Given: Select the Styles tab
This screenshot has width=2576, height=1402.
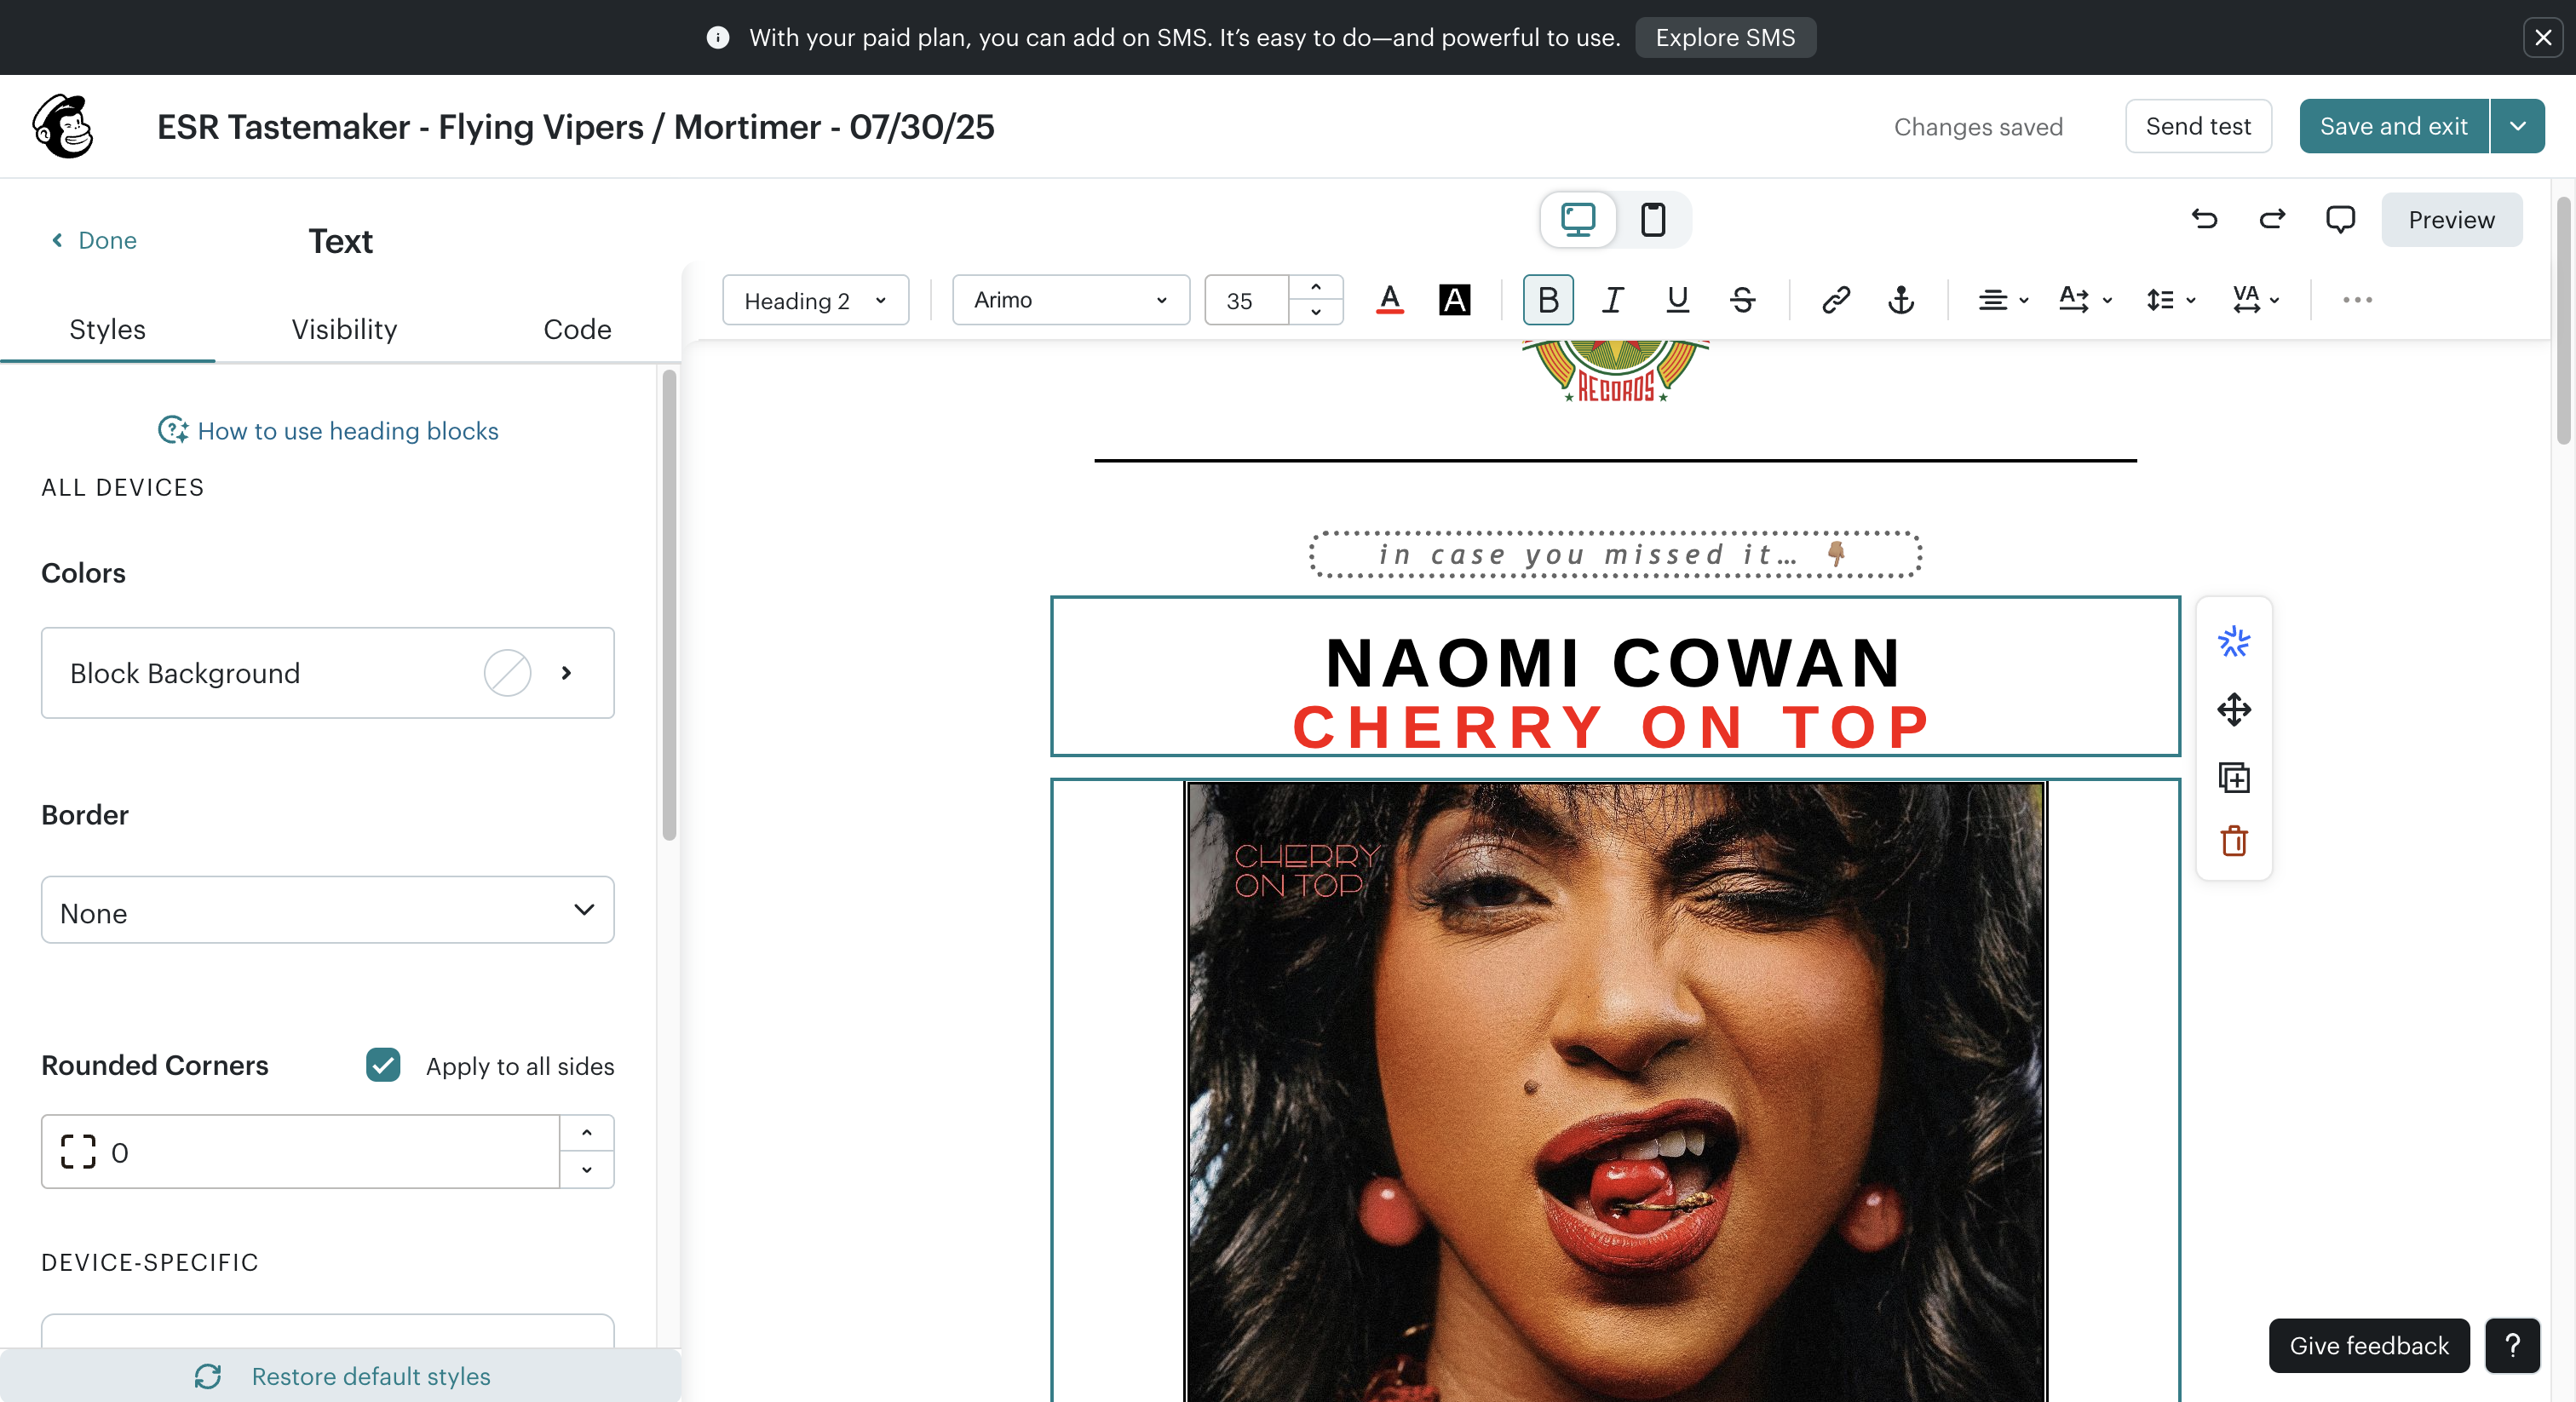Looking at the screenshot, I should click(107, 329).
